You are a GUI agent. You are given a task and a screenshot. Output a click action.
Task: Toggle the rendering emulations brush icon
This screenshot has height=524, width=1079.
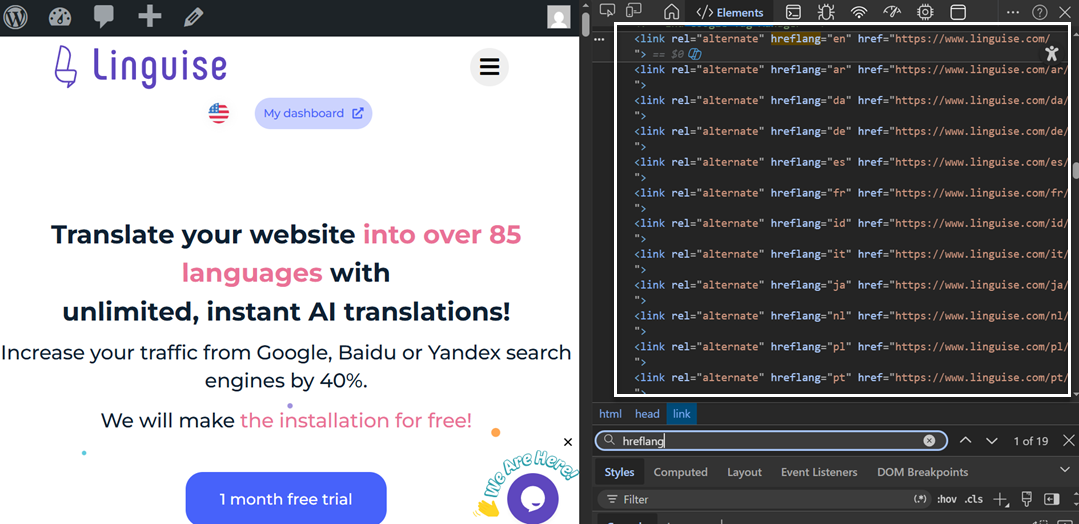pos(1026,499)
